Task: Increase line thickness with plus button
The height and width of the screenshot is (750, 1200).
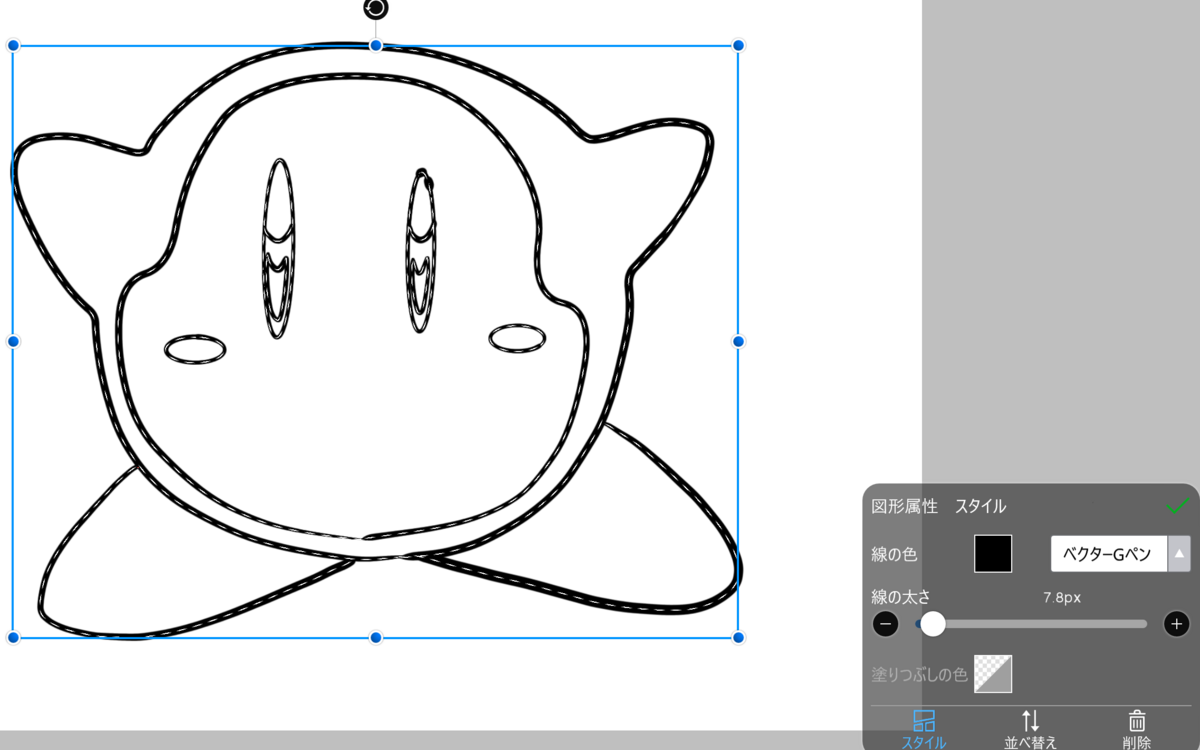Action: (x=1177, y=624)
